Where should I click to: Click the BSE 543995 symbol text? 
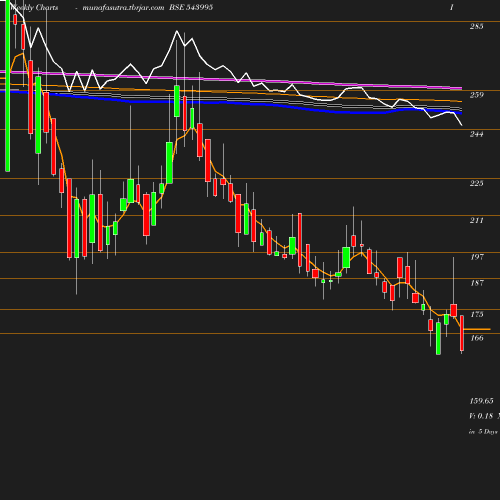click(x=191, y=7)
